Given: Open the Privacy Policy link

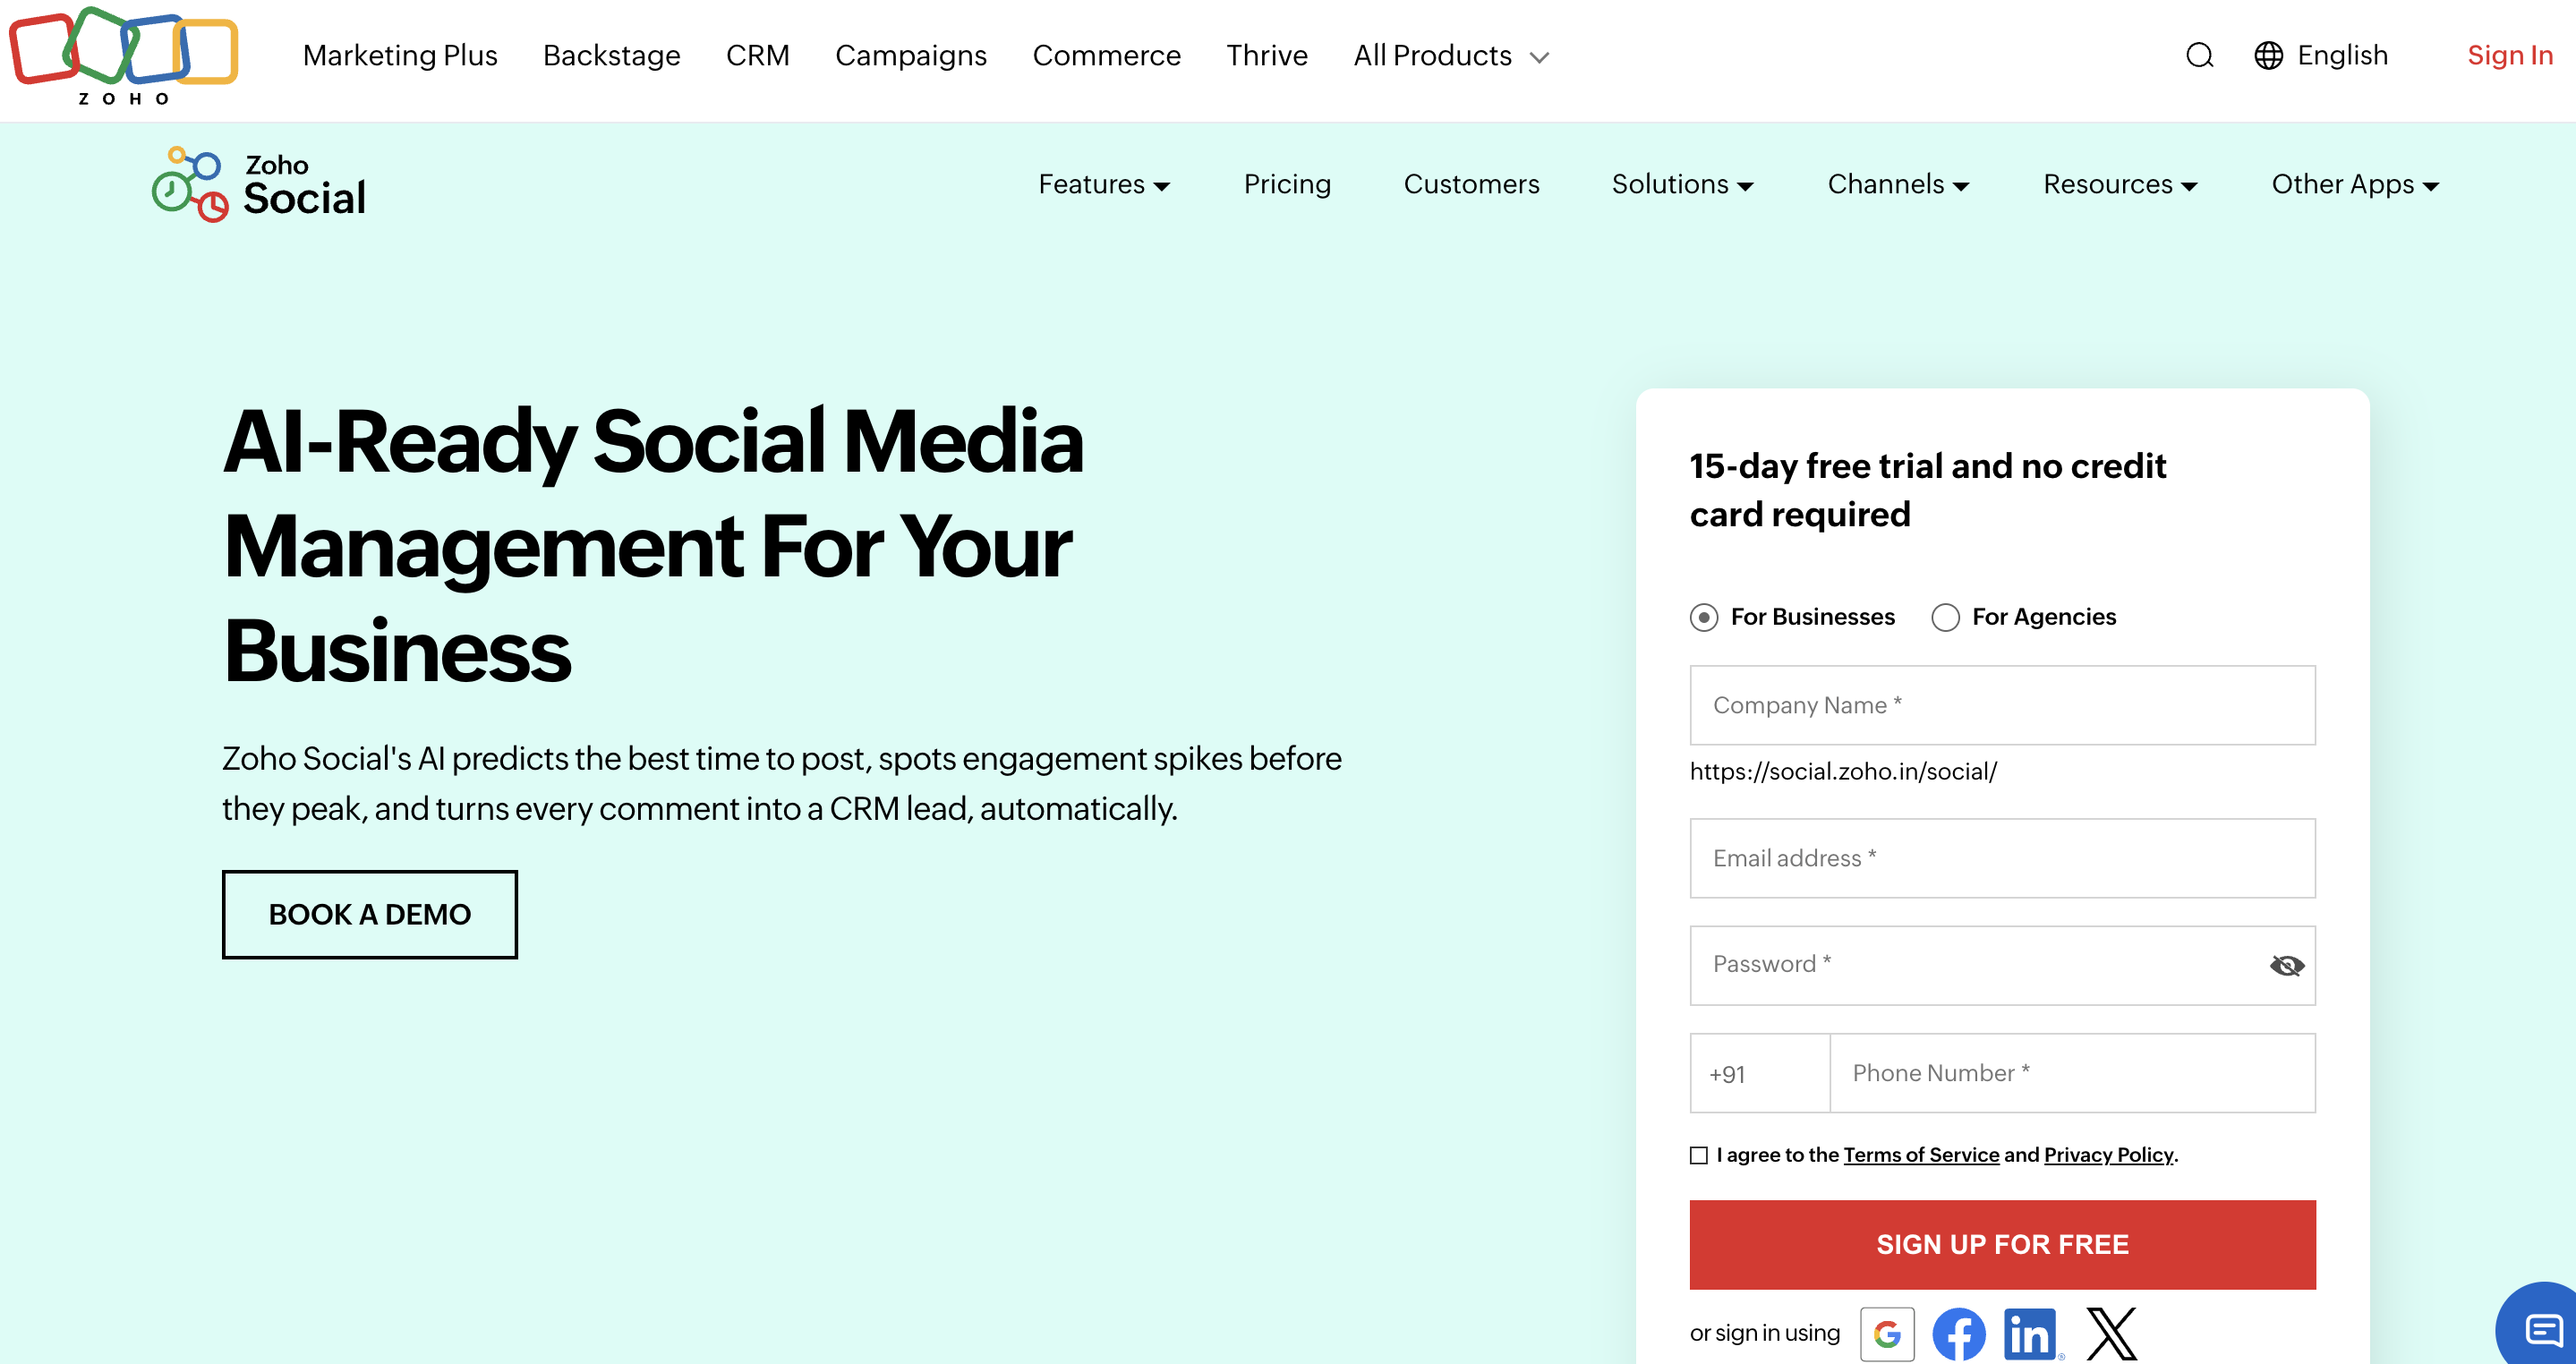Looking at the screenshot, I should click(x=2108, y=1155).
